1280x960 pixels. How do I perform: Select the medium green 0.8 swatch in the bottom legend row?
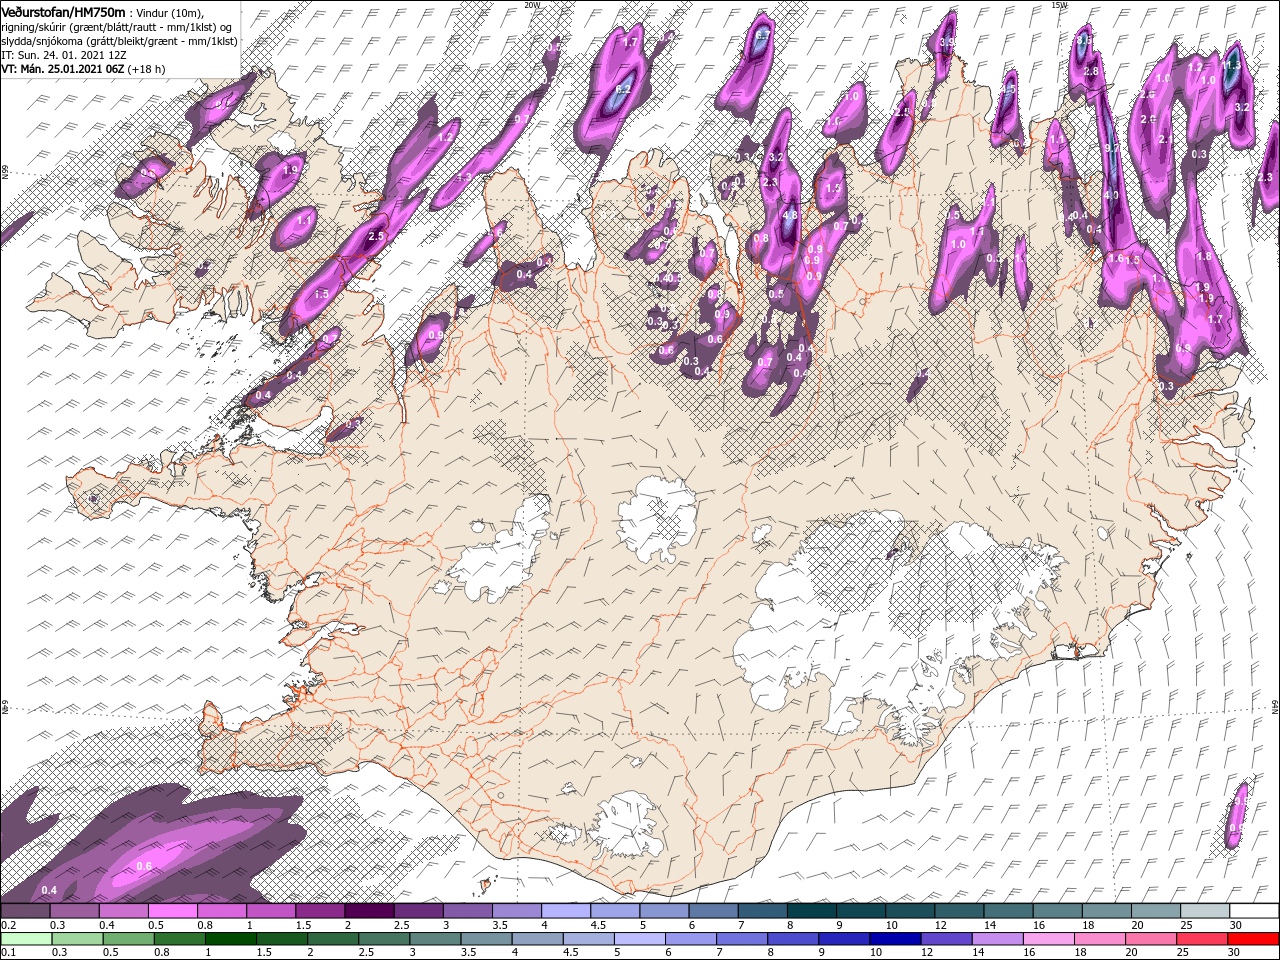180,938
